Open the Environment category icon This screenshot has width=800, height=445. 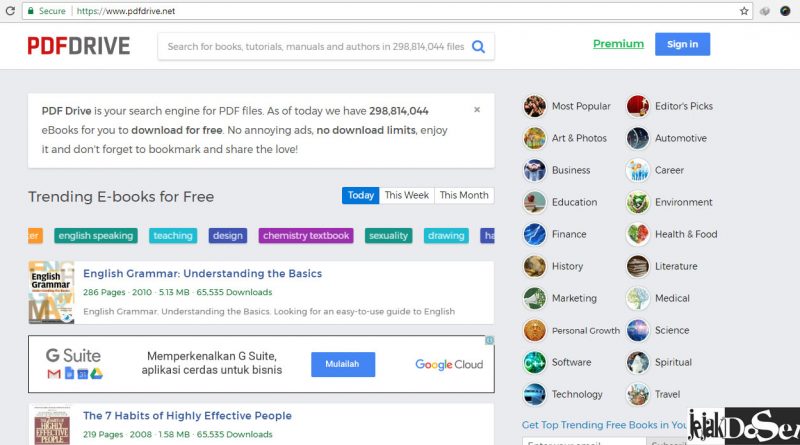click(638, 203)
